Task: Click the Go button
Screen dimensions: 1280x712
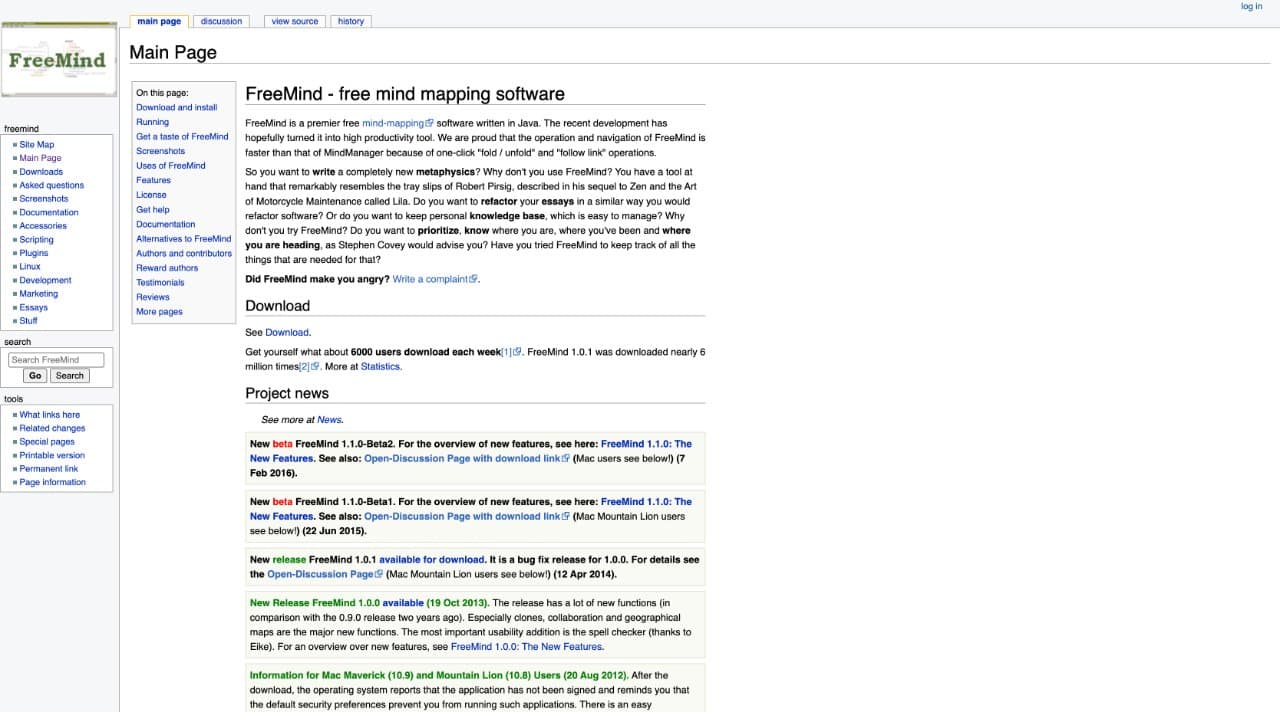Action: click(35, 376)
